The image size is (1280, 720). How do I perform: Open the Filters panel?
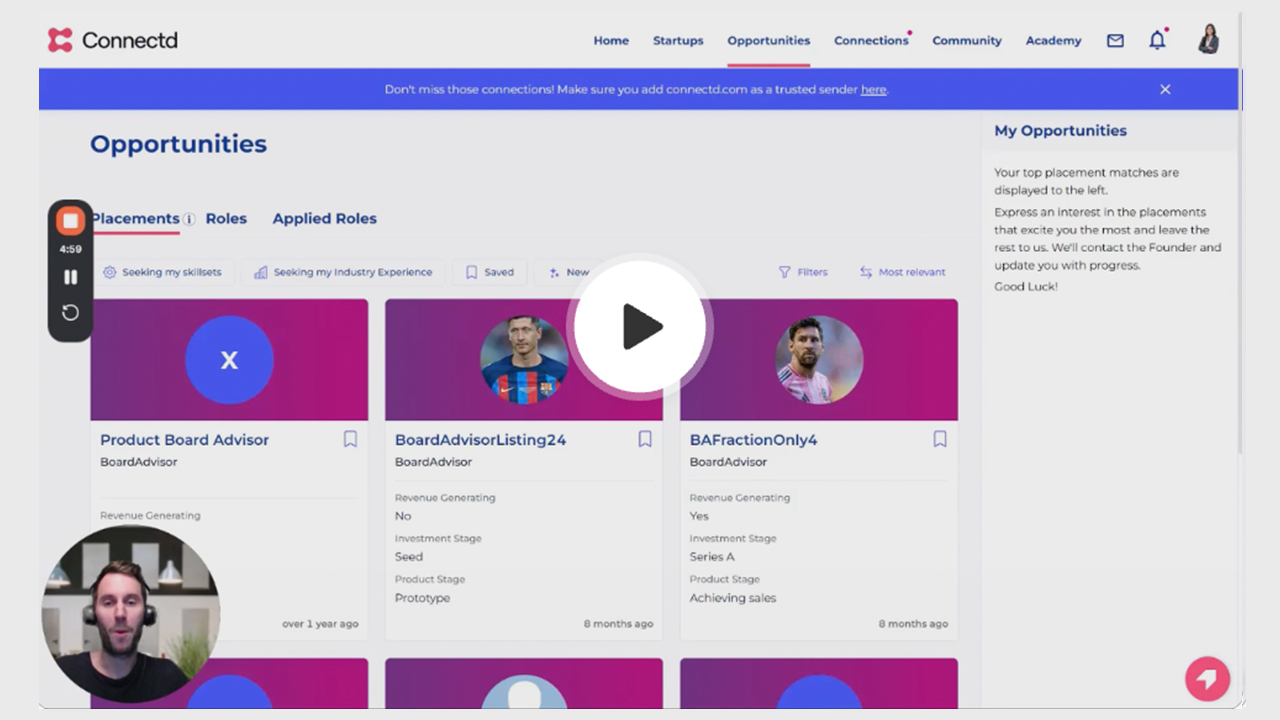click(803, 272)
